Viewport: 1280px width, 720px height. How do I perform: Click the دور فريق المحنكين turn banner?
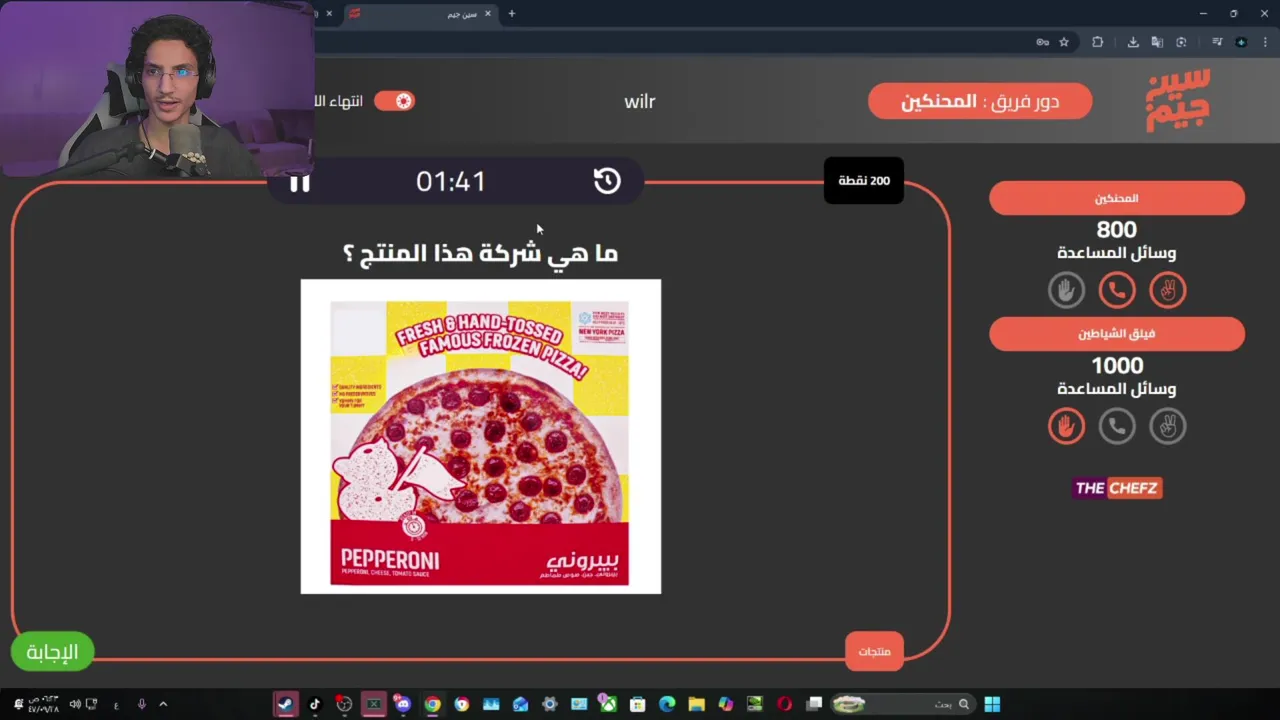tap(980, 101)
